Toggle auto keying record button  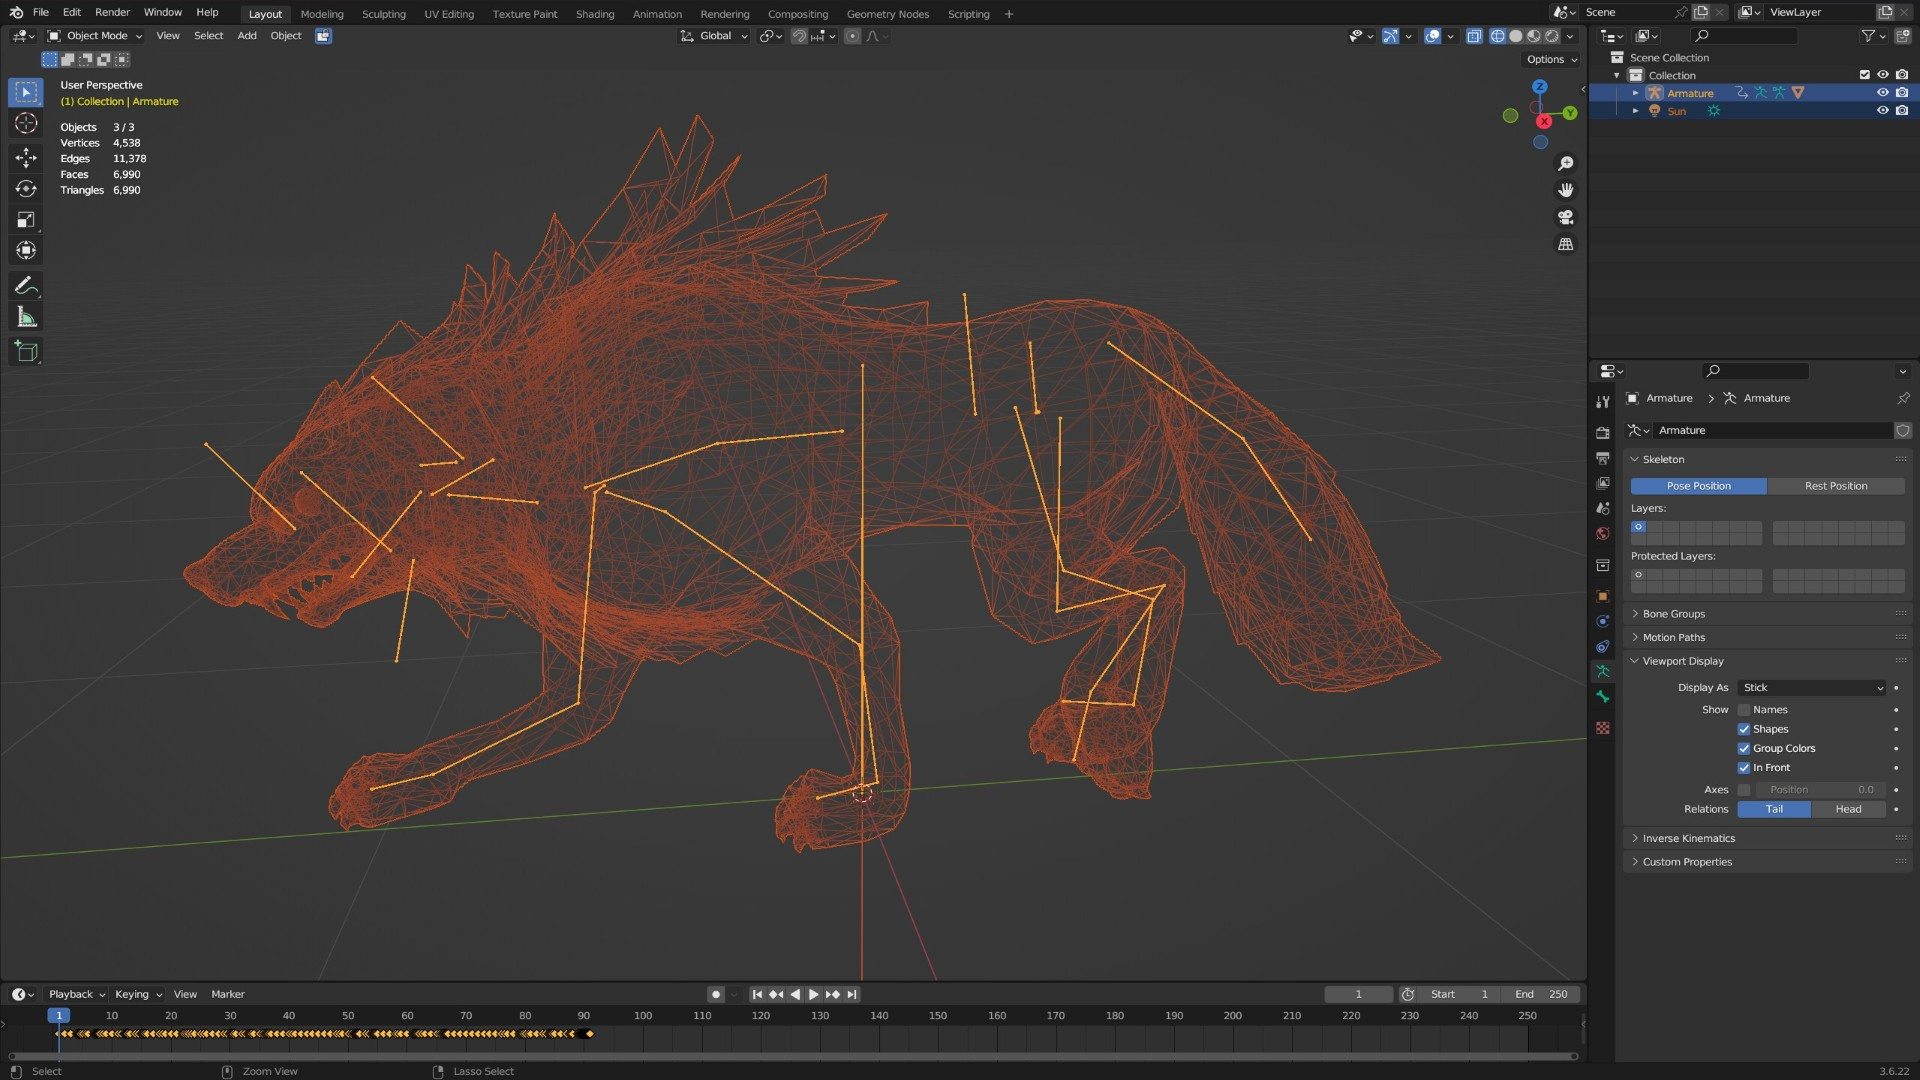pyautogui.click(x=715, y=994)
